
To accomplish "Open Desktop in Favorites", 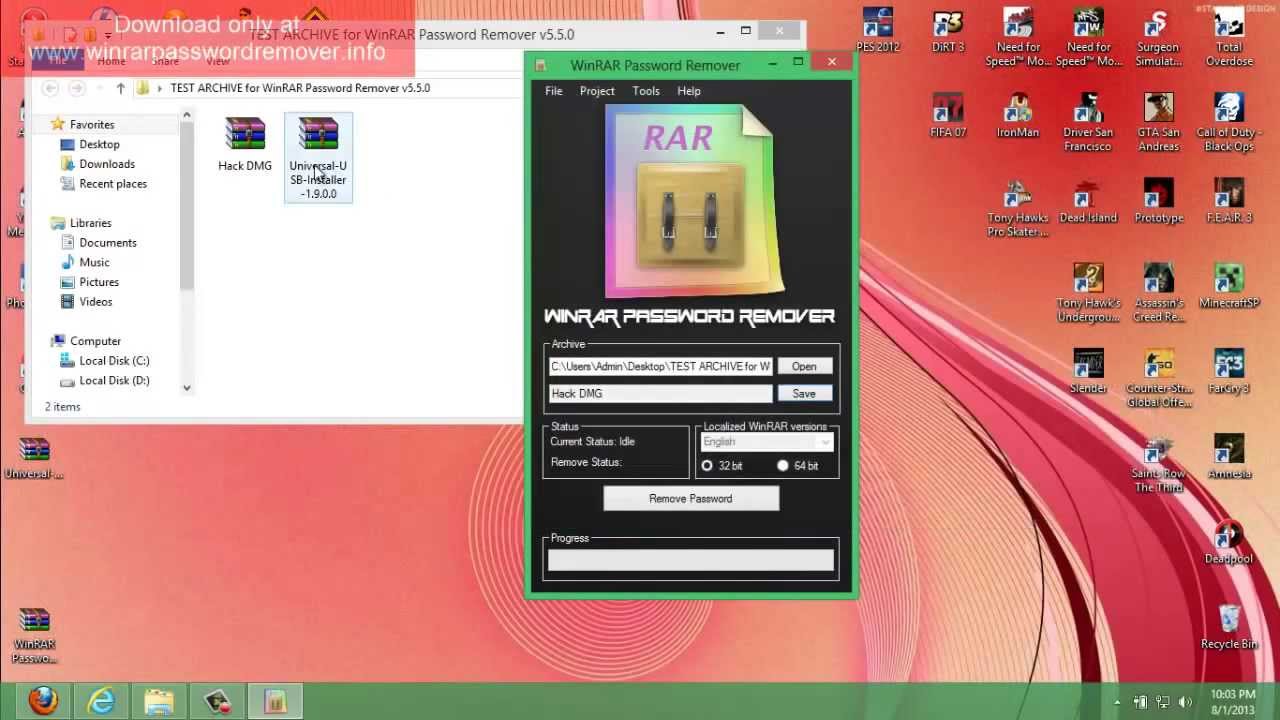I will (x=99, y=144).
